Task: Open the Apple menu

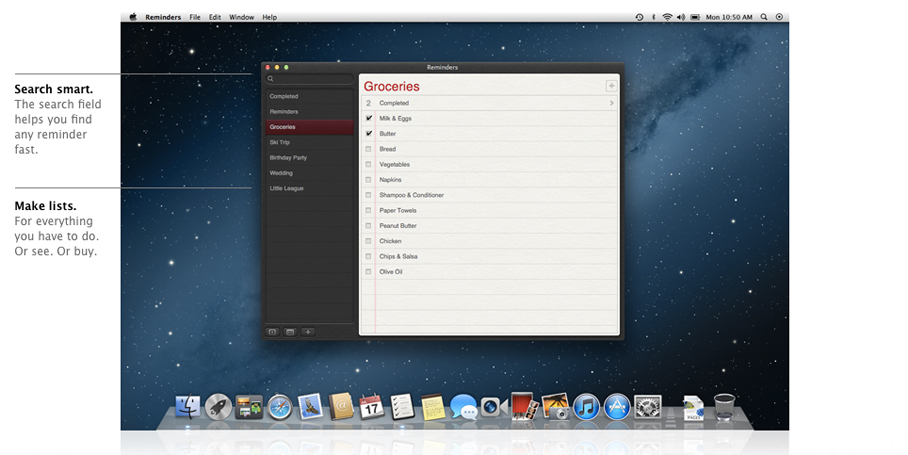Action: 133,17
